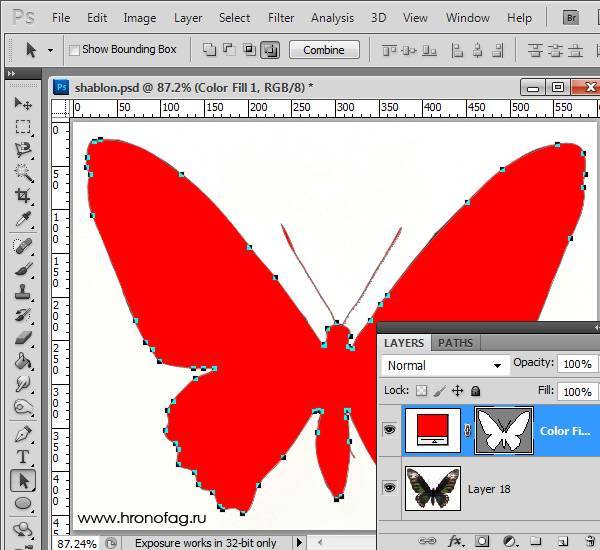Click Distribute top edges icon
The width and height of the screenshot is (600, 550).
pyautogui.click(x=535, y=51)
